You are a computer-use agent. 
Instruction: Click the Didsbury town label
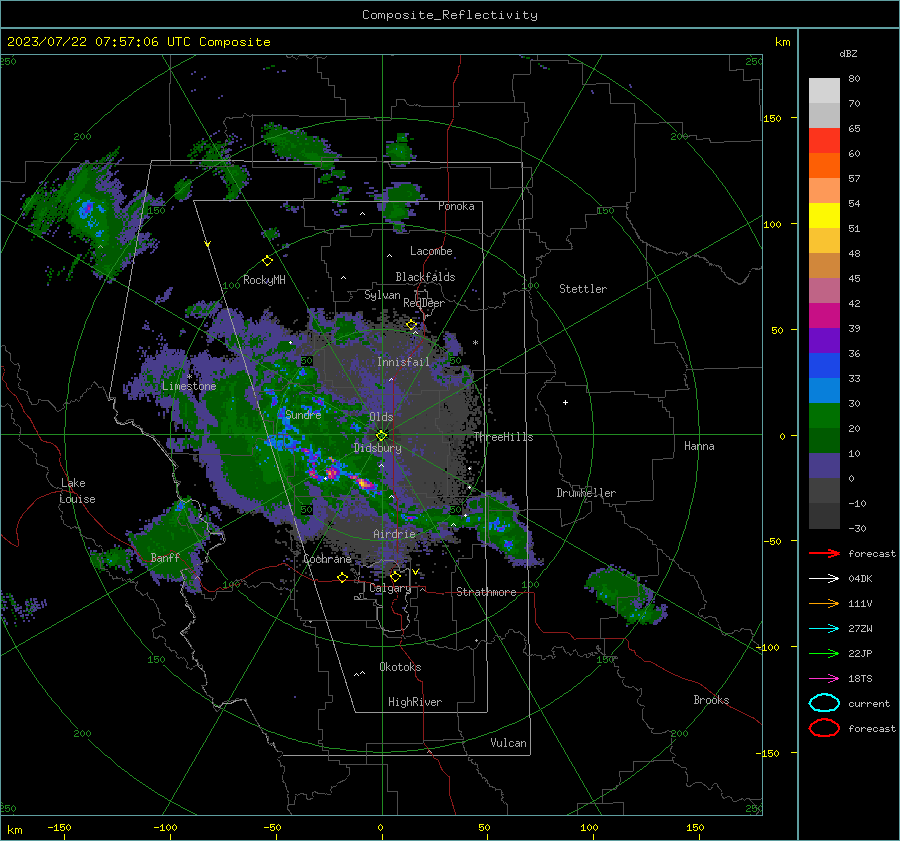coord(377,448)
